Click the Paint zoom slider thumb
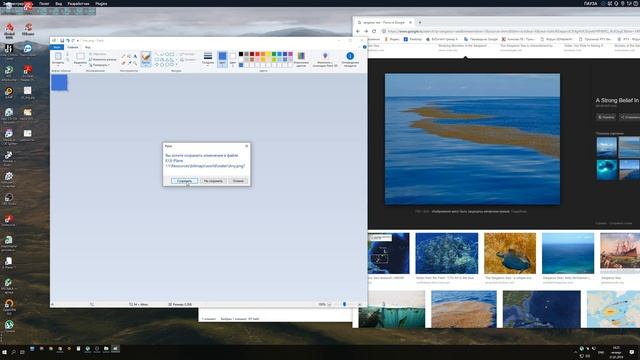This screenshot has height=360, width=640. click(x=344, y=304)
